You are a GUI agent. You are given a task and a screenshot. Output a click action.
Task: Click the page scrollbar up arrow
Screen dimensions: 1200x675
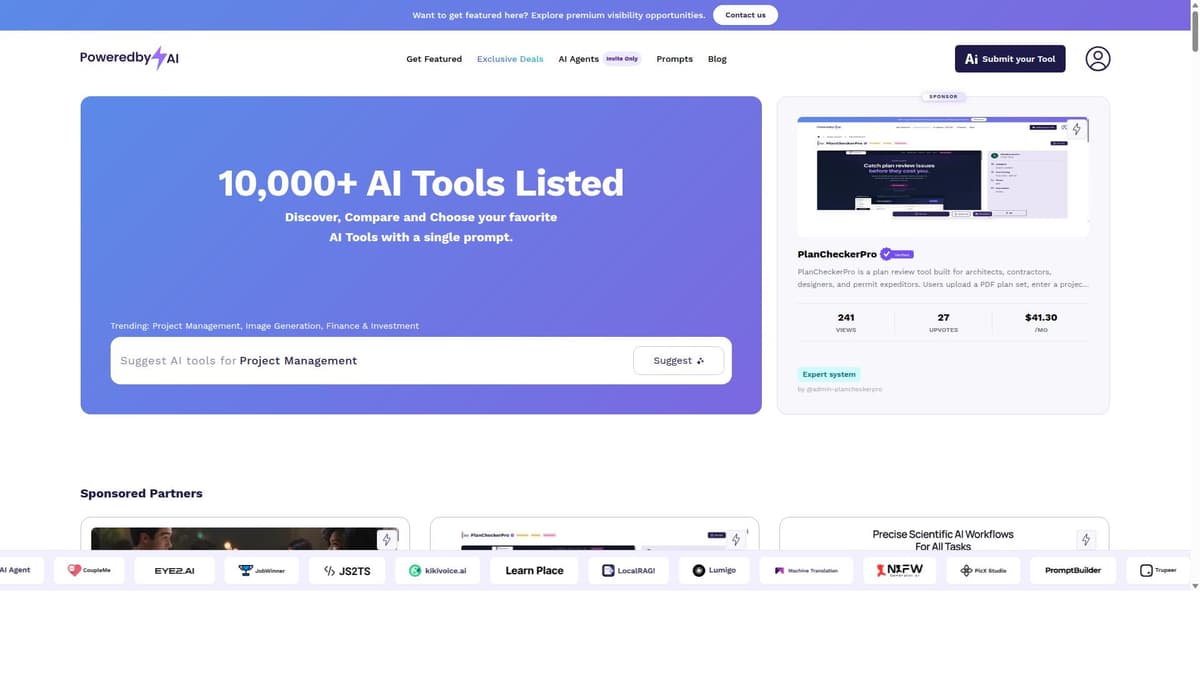point(1194,5)
